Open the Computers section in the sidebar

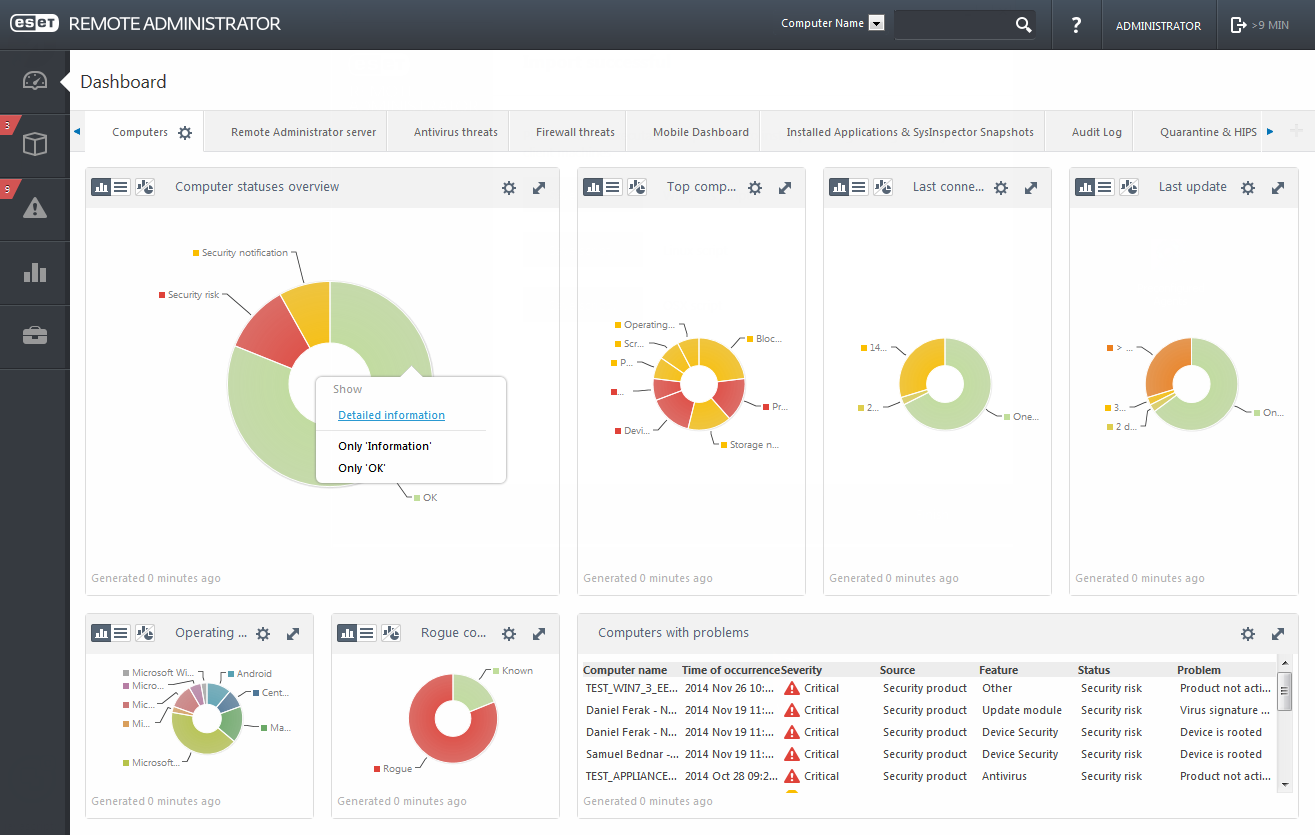pos(35,145)
